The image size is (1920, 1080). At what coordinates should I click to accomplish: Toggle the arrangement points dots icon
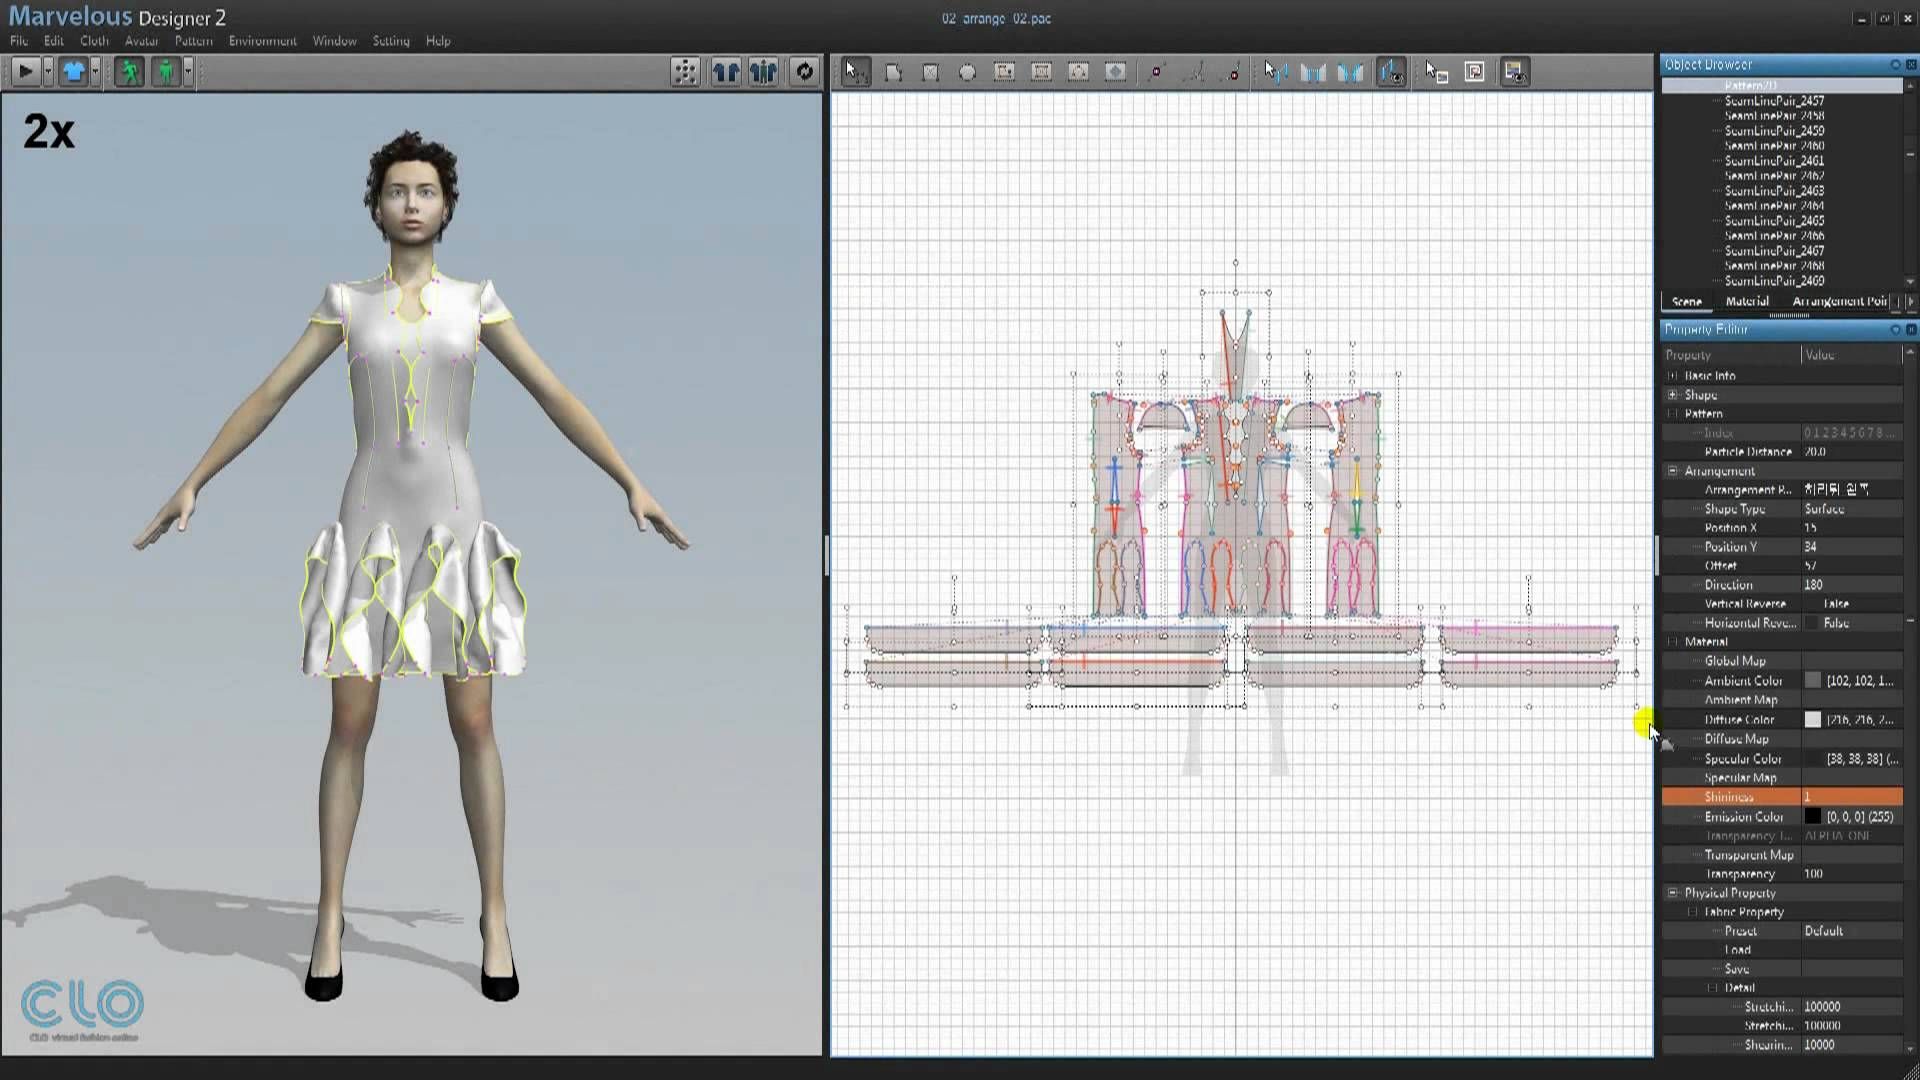tap(685, 71)
